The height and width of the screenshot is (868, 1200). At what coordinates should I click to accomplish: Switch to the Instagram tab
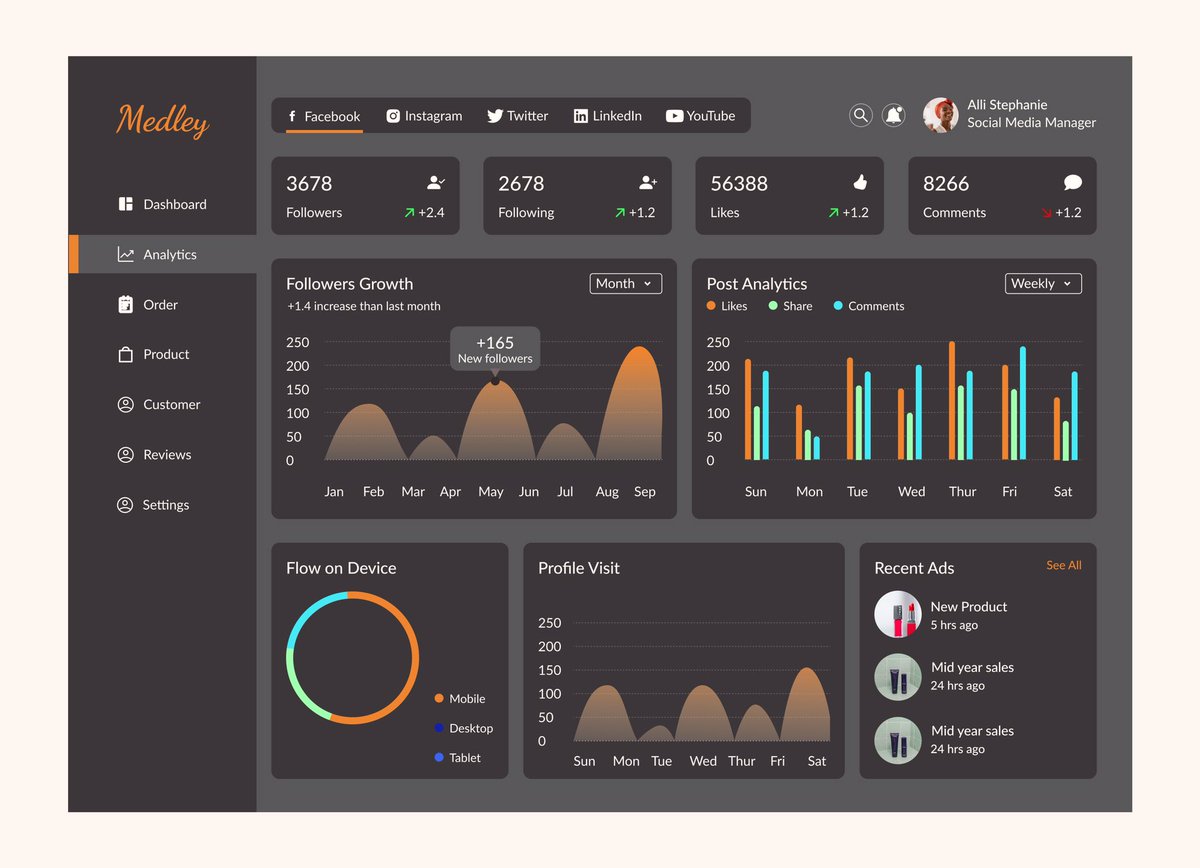click(425, 116)
